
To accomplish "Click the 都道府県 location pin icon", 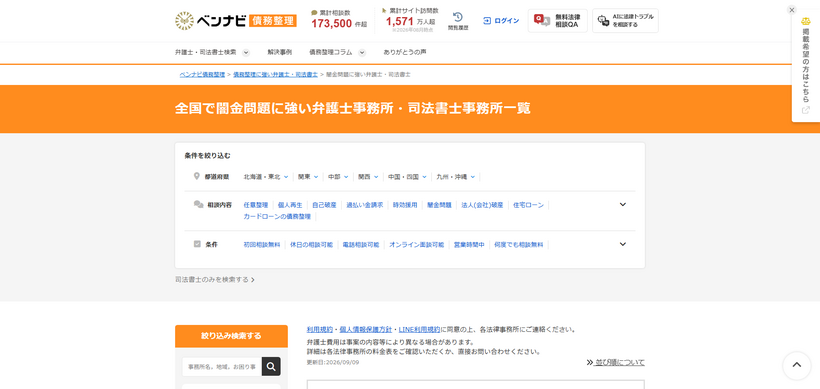I will click(x=197, y=176).
